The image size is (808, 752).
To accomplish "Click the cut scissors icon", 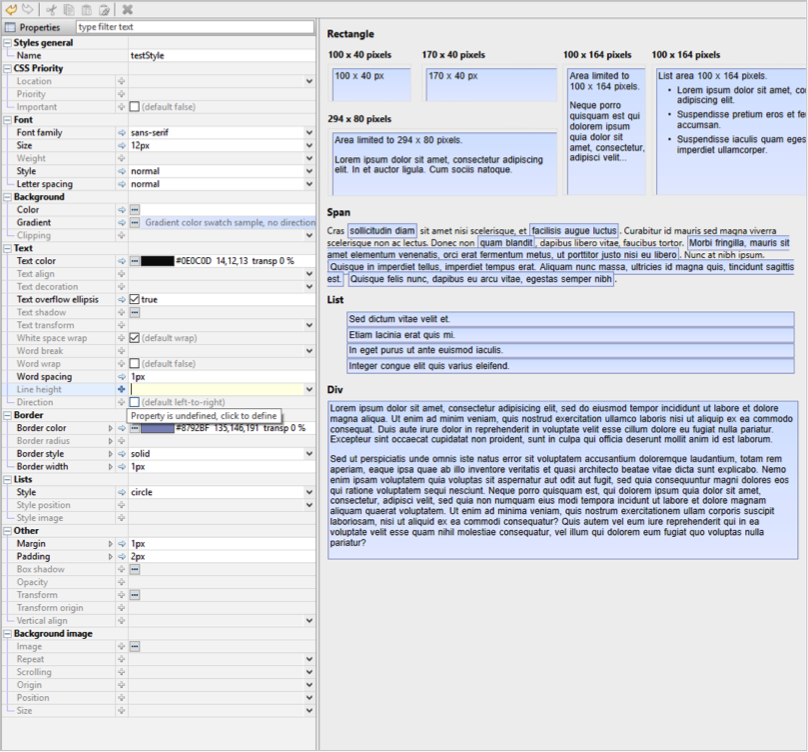I will tap(52, 9).
